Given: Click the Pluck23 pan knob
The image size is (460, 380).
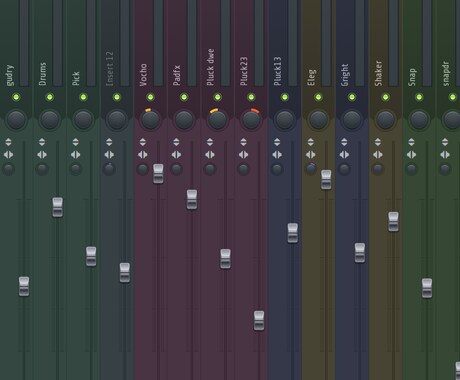Looking at the screenshot, I should click(x=251, y=120).
